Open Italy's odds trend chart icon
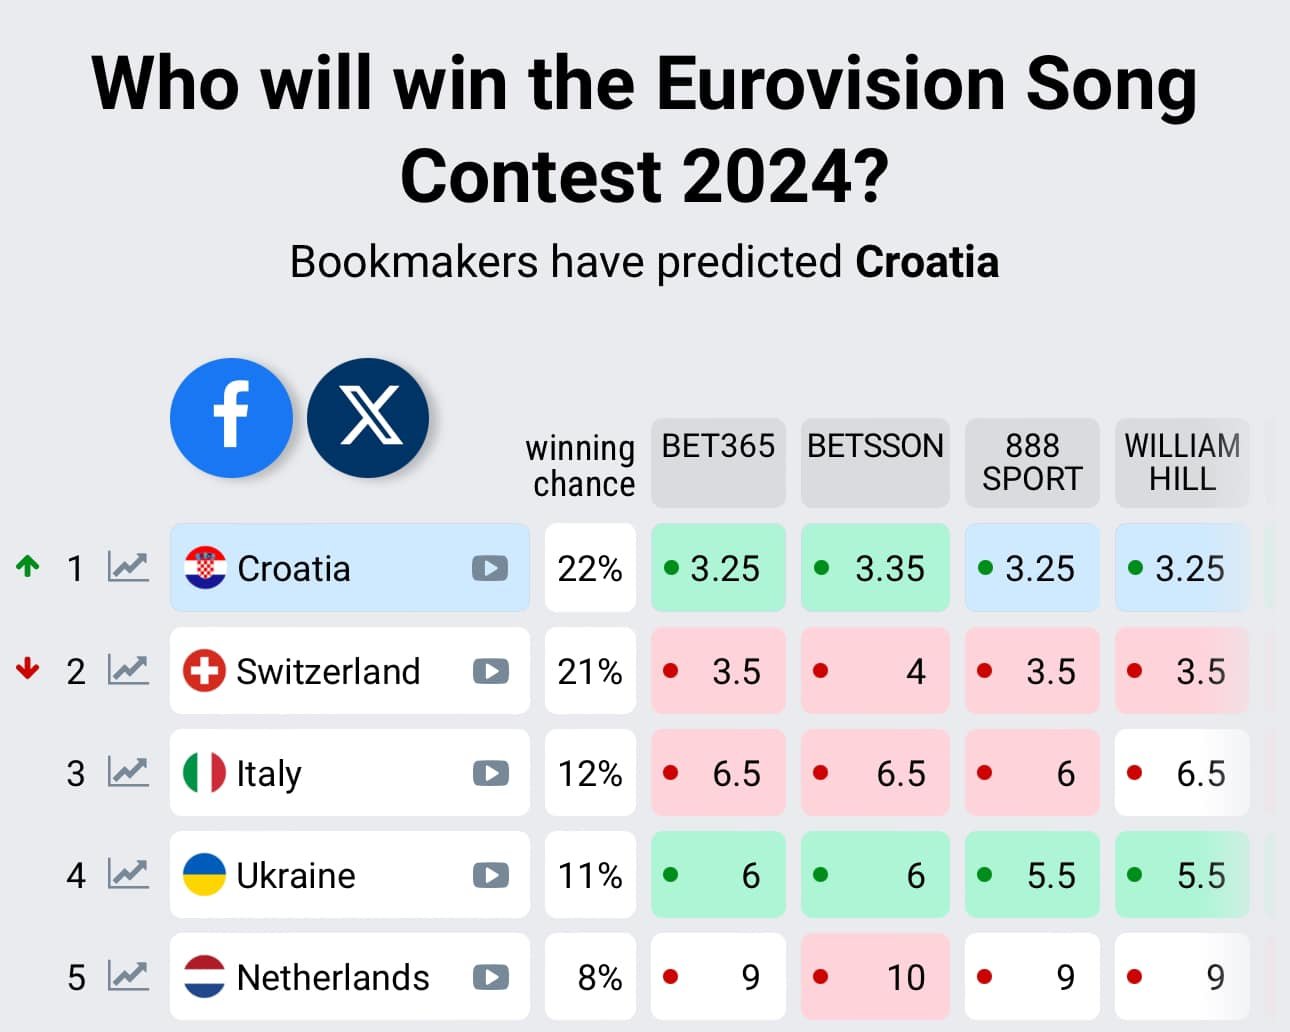The height and width of the screenshot is (1032, 1290). point(128,772)
